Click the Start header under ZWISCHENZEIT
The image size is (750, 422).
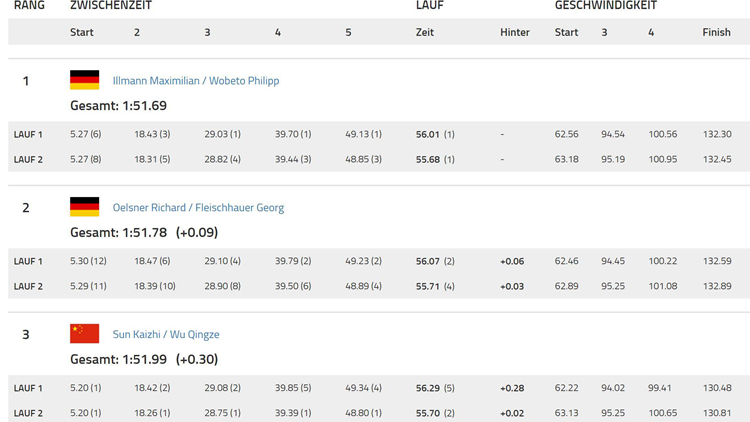(82, 32)
